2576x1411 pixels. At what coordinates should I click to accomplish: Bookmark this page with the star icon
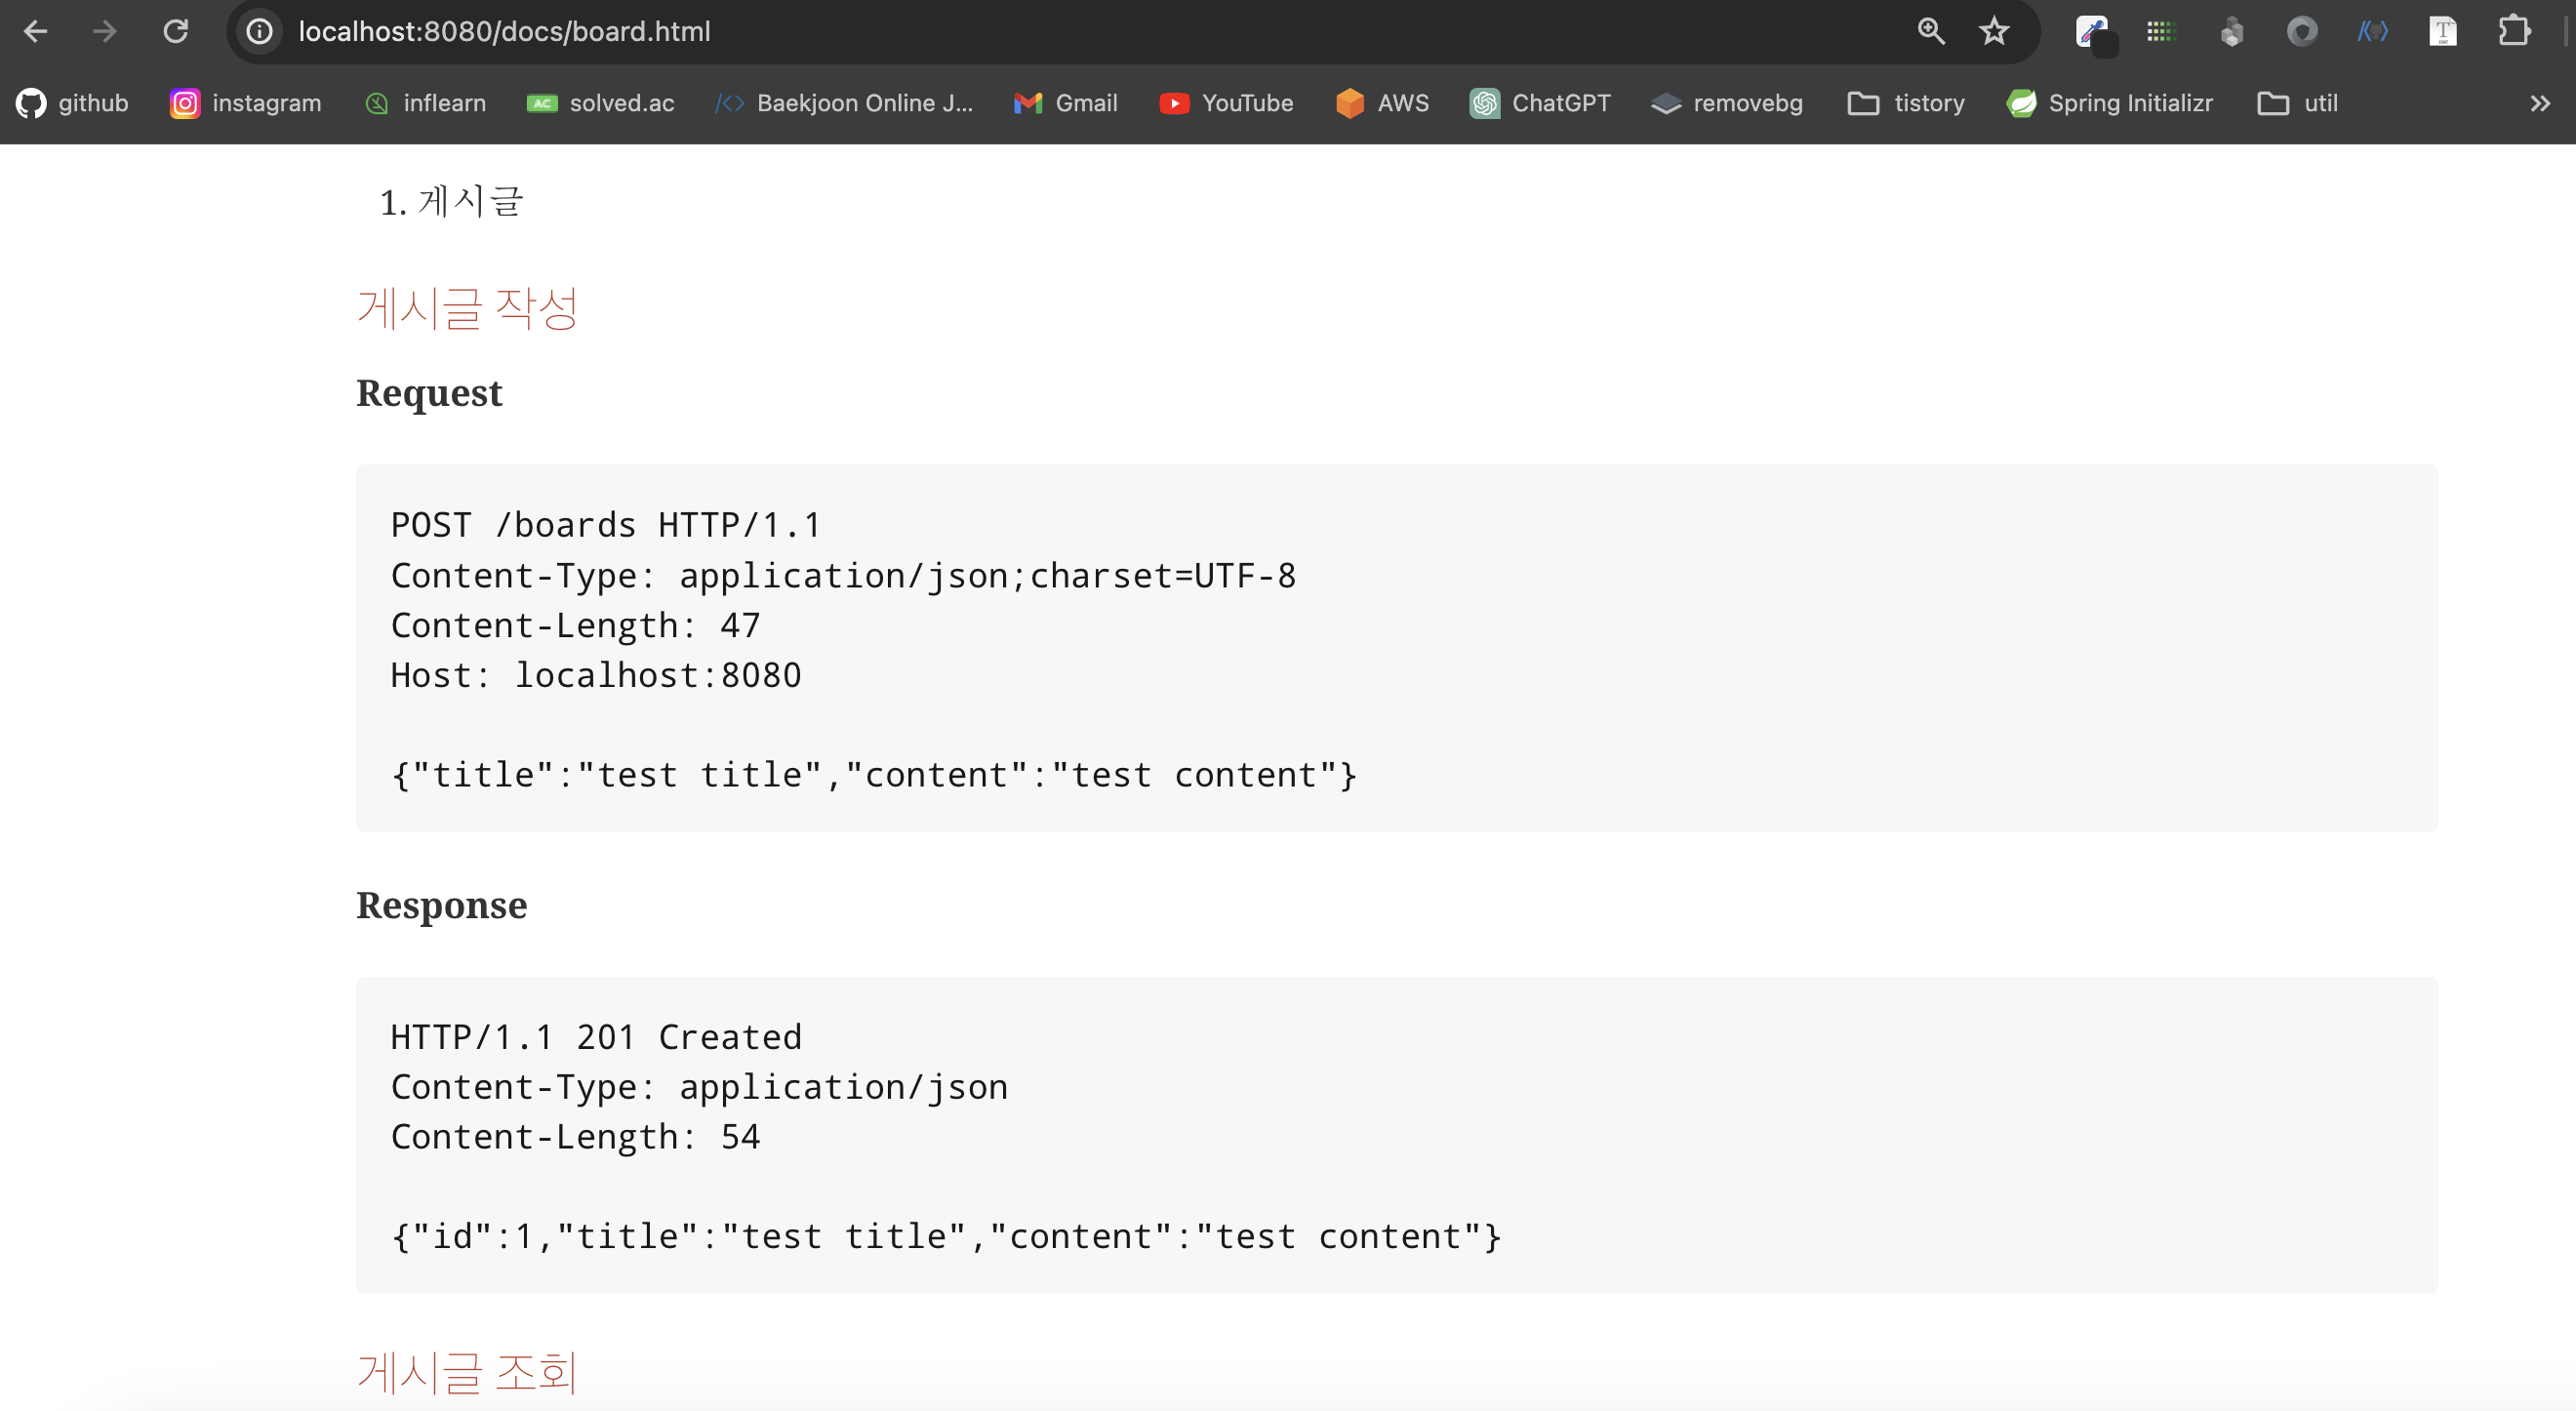coord(1994,31)
